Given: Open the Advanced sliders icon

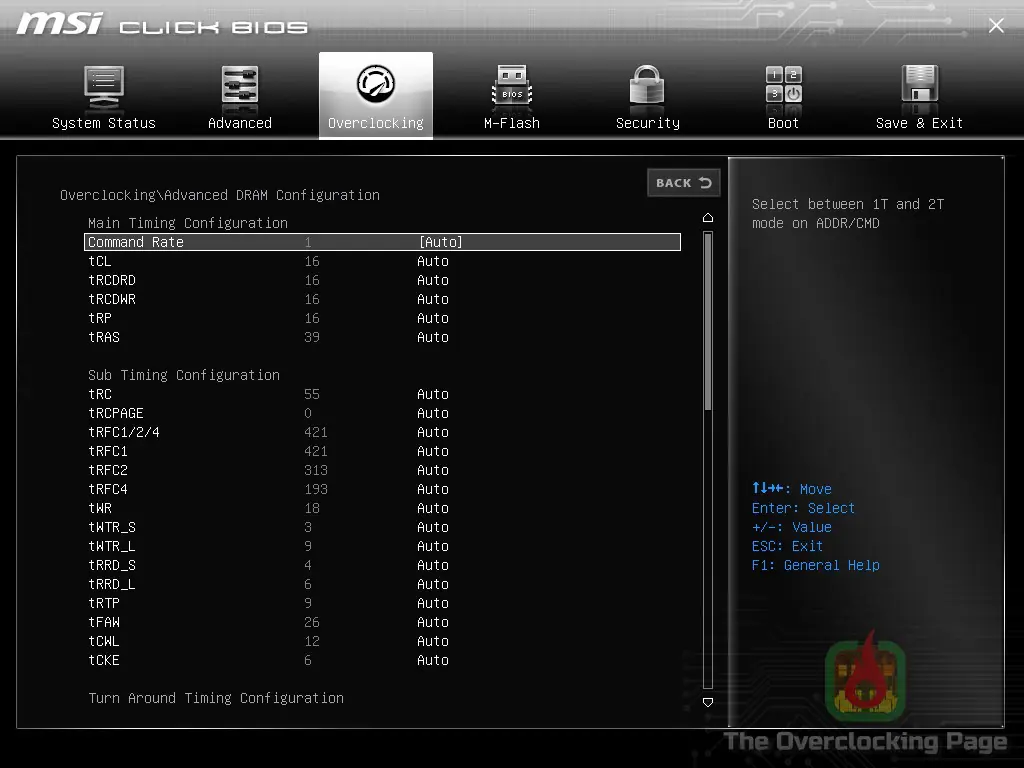Looking at the screenshot, I should (240, 85).
